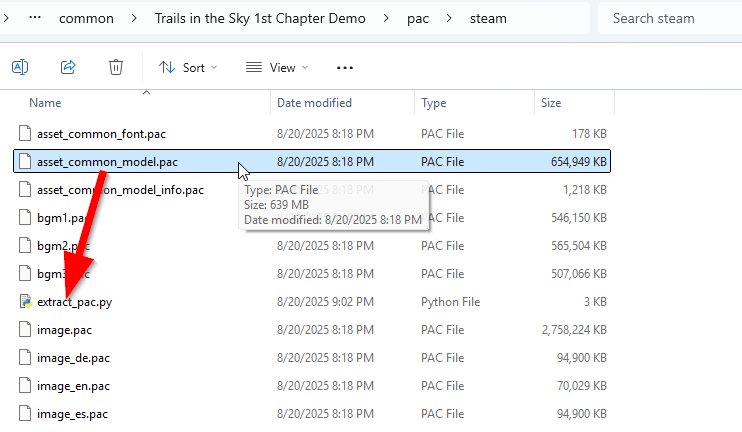Sort by the Size column header
Image resolution: width=742 pixels, height=432 pixels.
pyautogui.click(x=551, y=103)
